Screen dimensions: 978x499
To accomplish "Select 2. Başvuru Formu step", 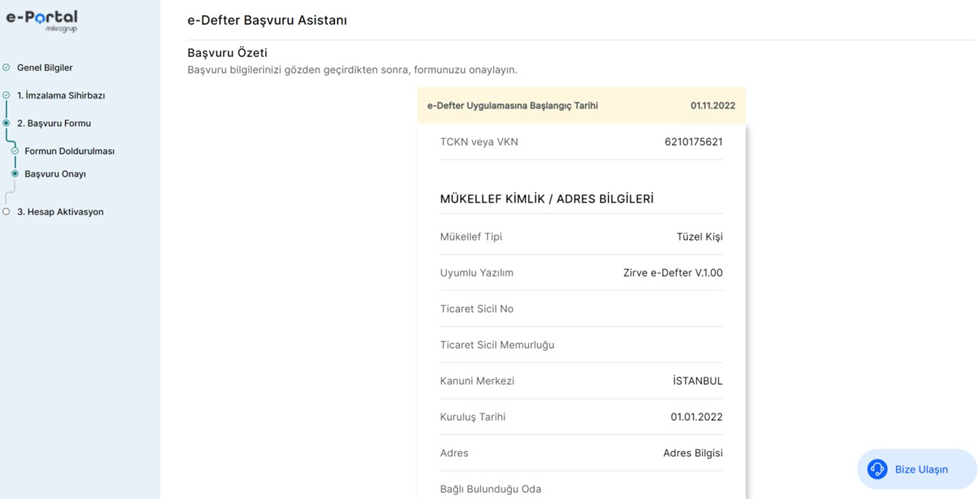I will coord(54,124).
